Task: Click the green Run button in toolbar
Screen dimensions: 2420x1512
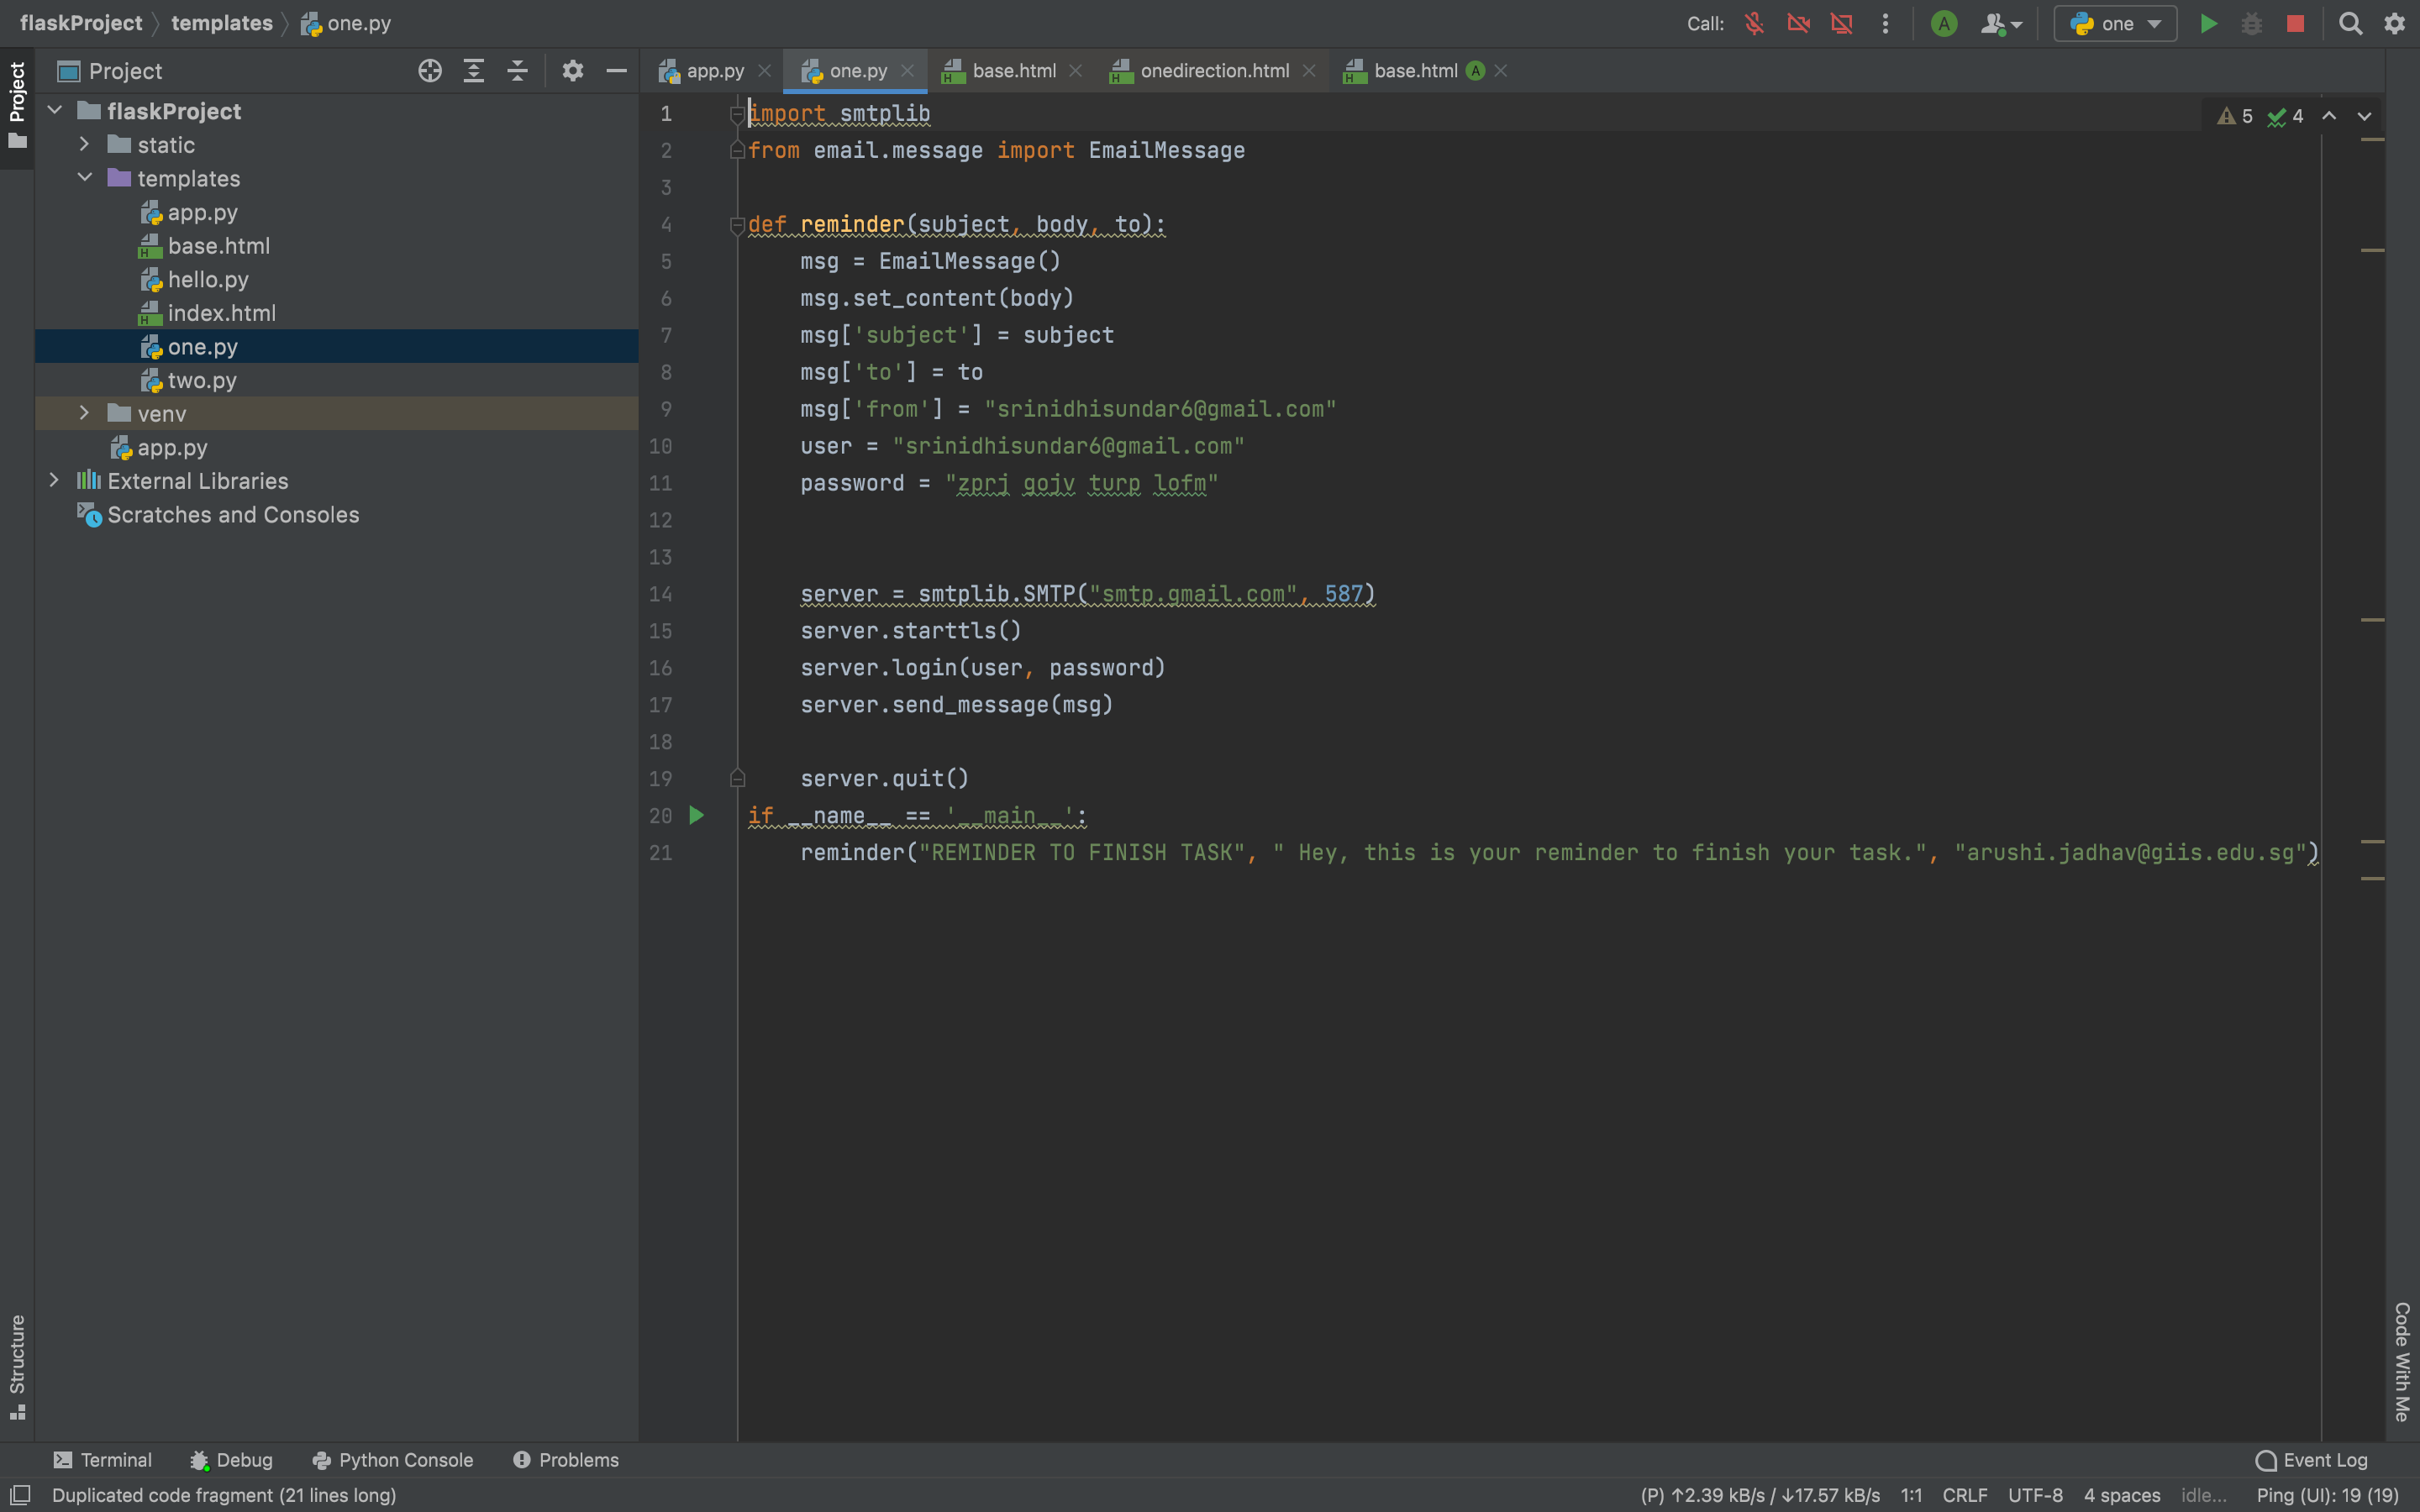Action: click(x=2208, y=24)
